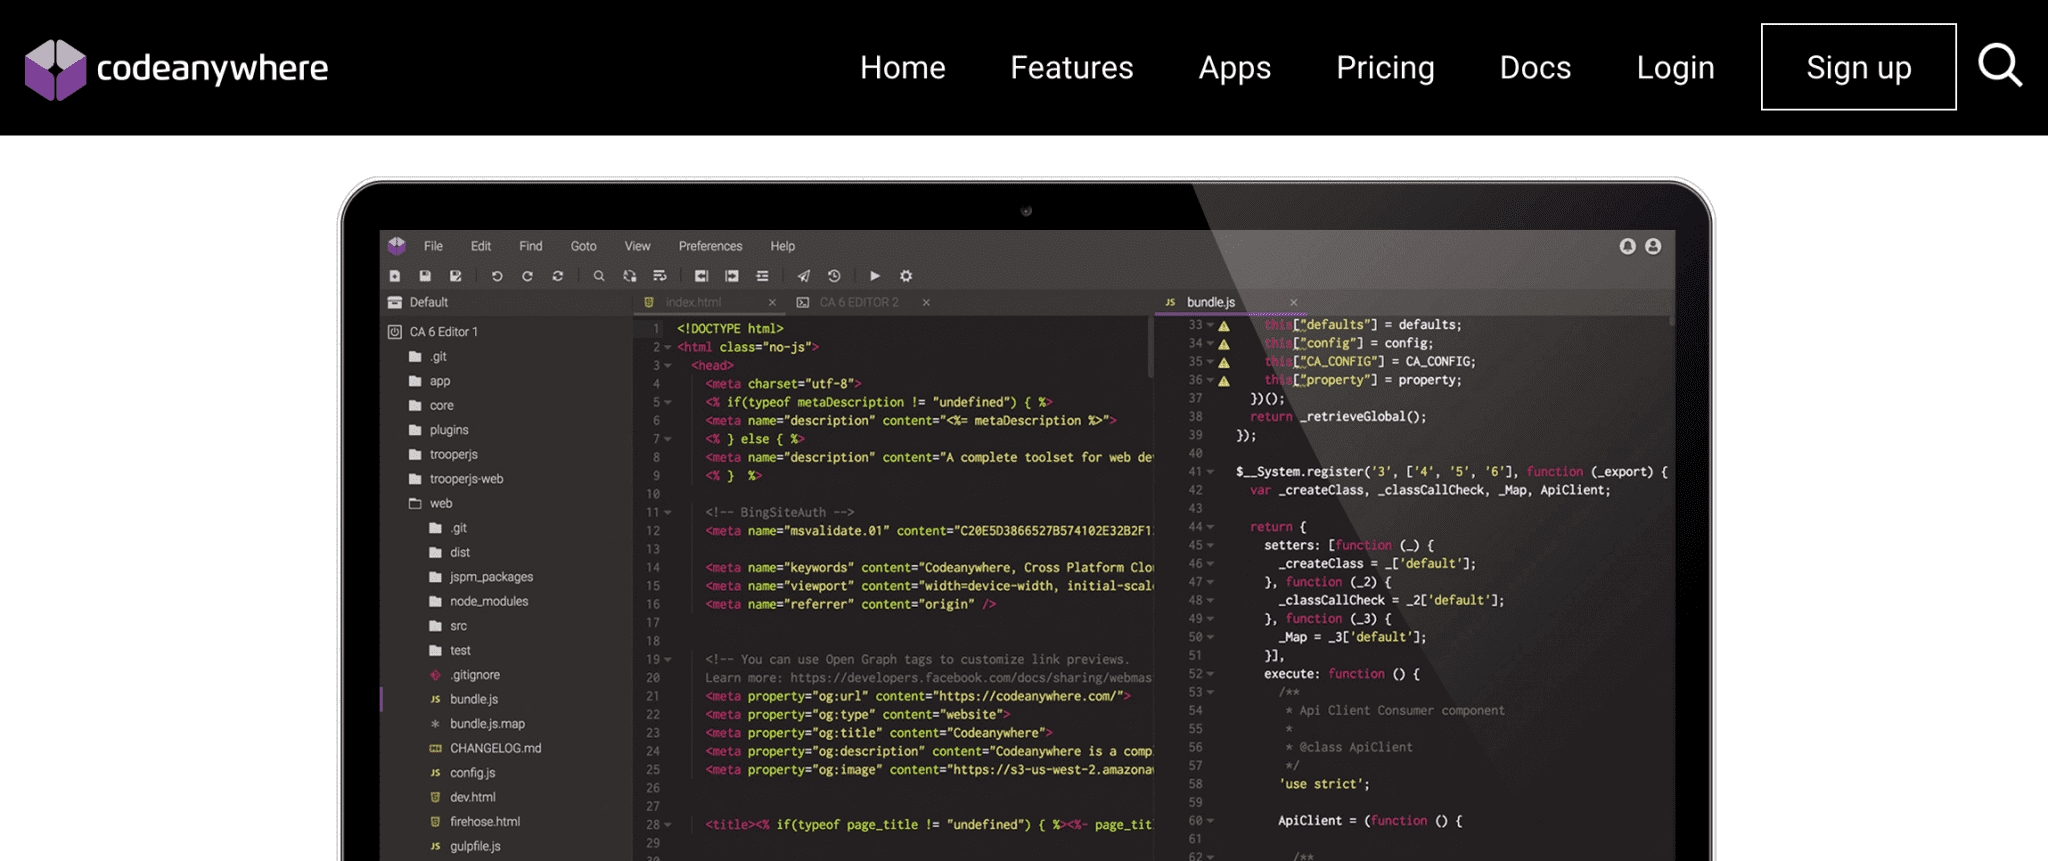The height and width of the screenshot is (861, 2048).
Task: Fold code at line 44 in bundle.js
Action: [1210, 527]
